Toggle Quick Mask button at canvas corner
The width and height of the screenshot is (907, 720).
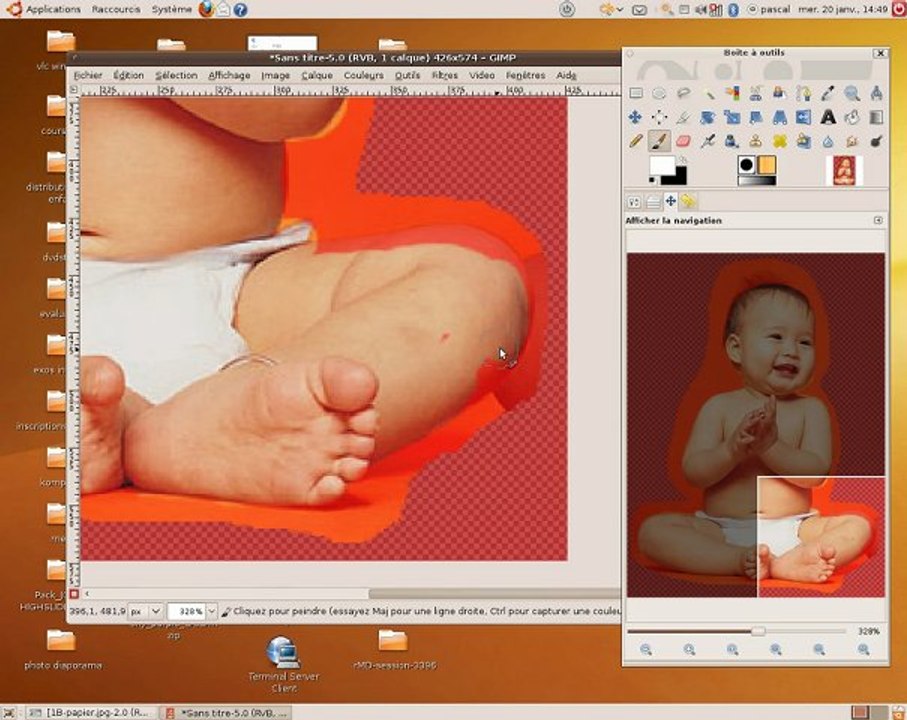(74, 594)
